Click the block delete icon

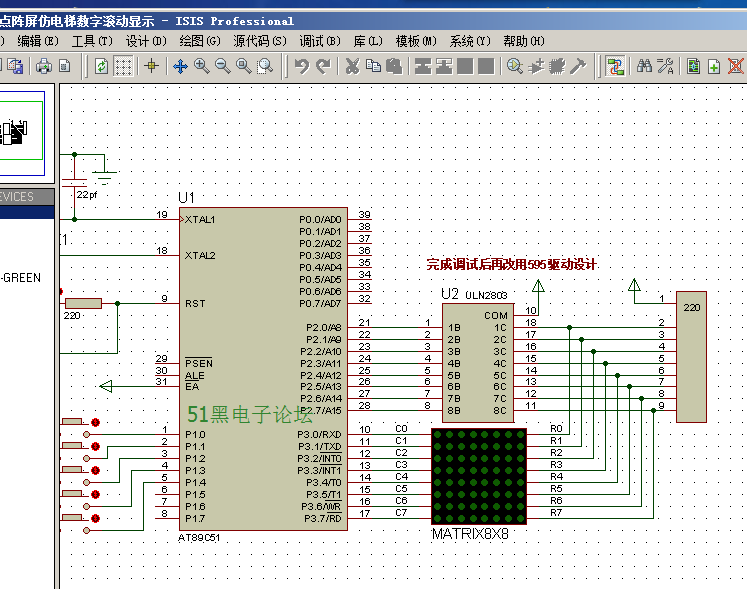point(486,66)
